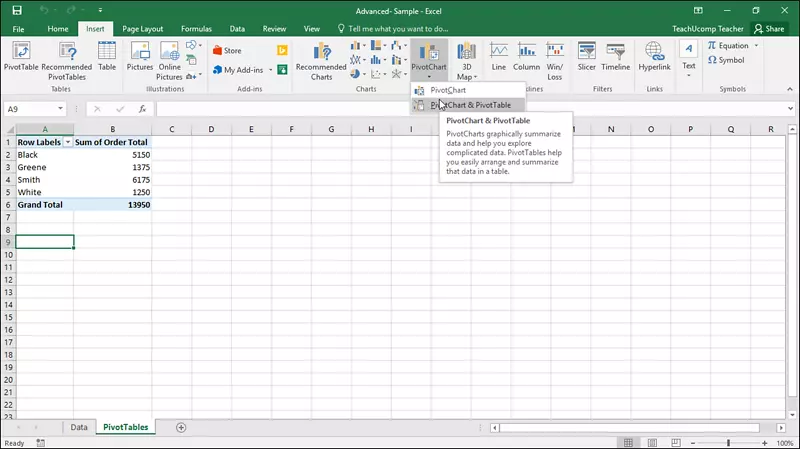The width and height of the screenshot is (800, 449).
Task: Click the Ribbon Display Options icon
Action: [x=698, y=10]
